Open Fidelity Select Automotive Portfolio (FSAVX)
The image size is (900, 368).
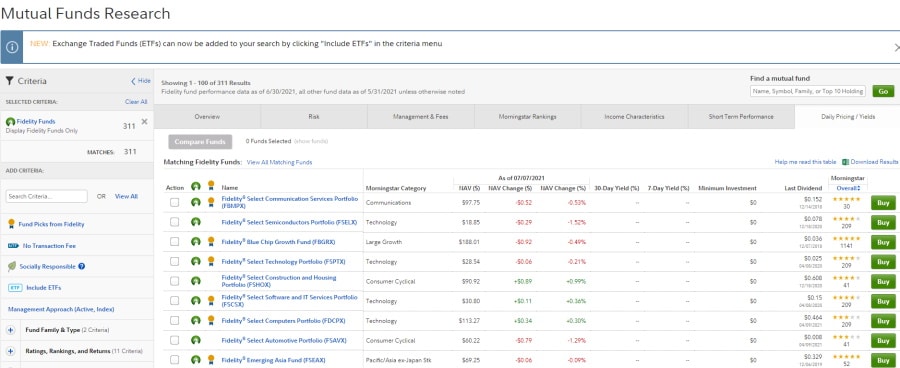click(284, 340)
